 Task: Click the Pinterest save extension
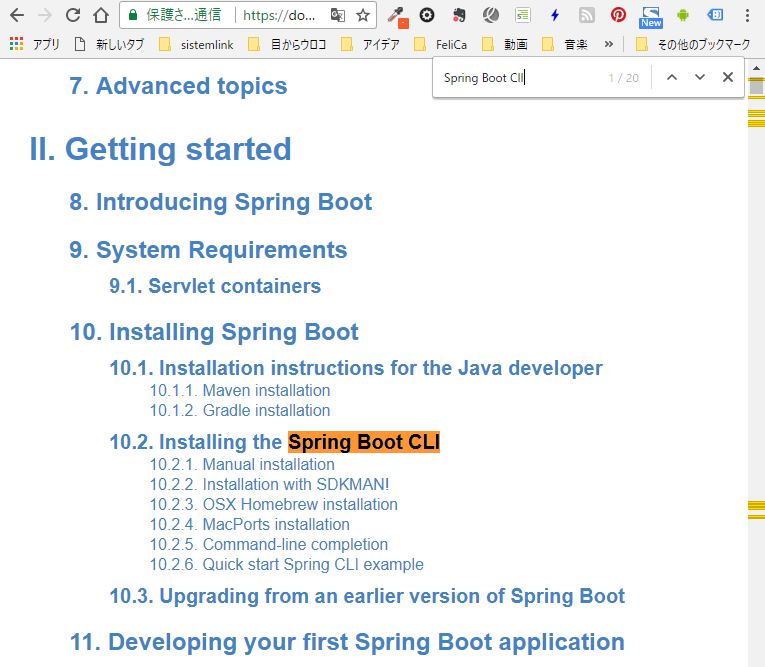tap(618, 15)
